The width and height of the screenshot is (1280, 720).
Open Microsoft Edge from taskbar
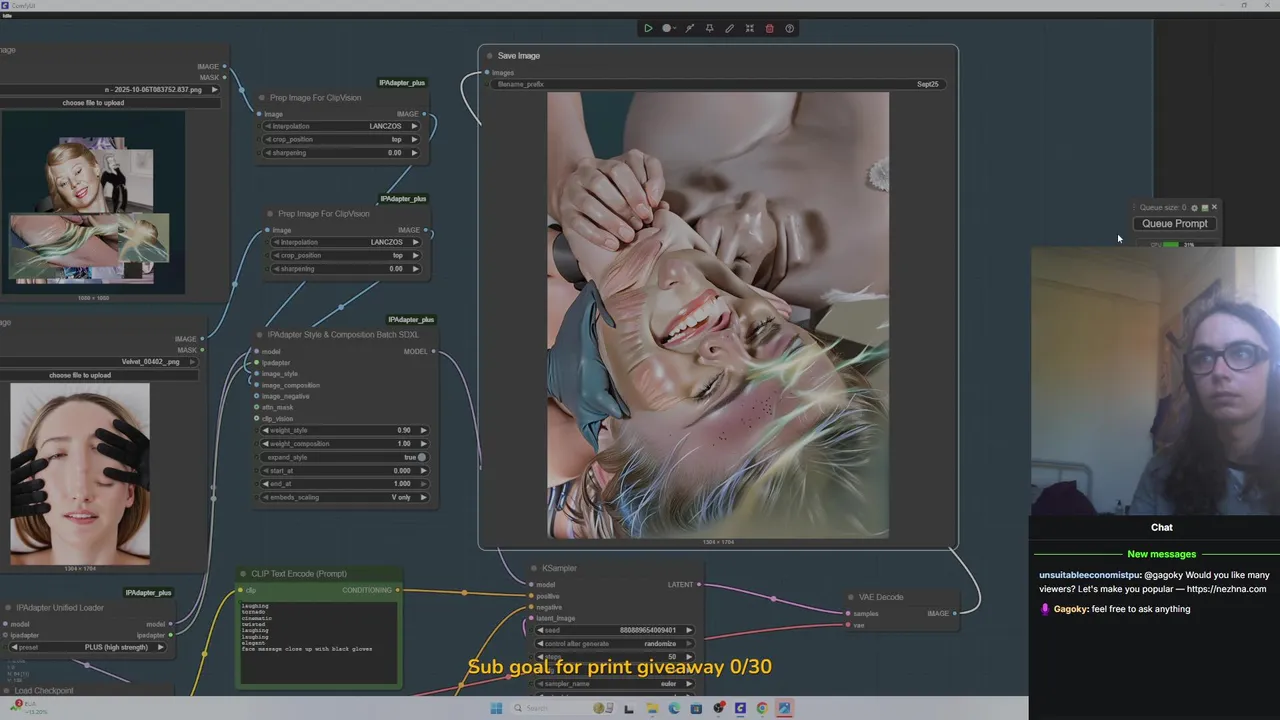[x=673, y=708]
